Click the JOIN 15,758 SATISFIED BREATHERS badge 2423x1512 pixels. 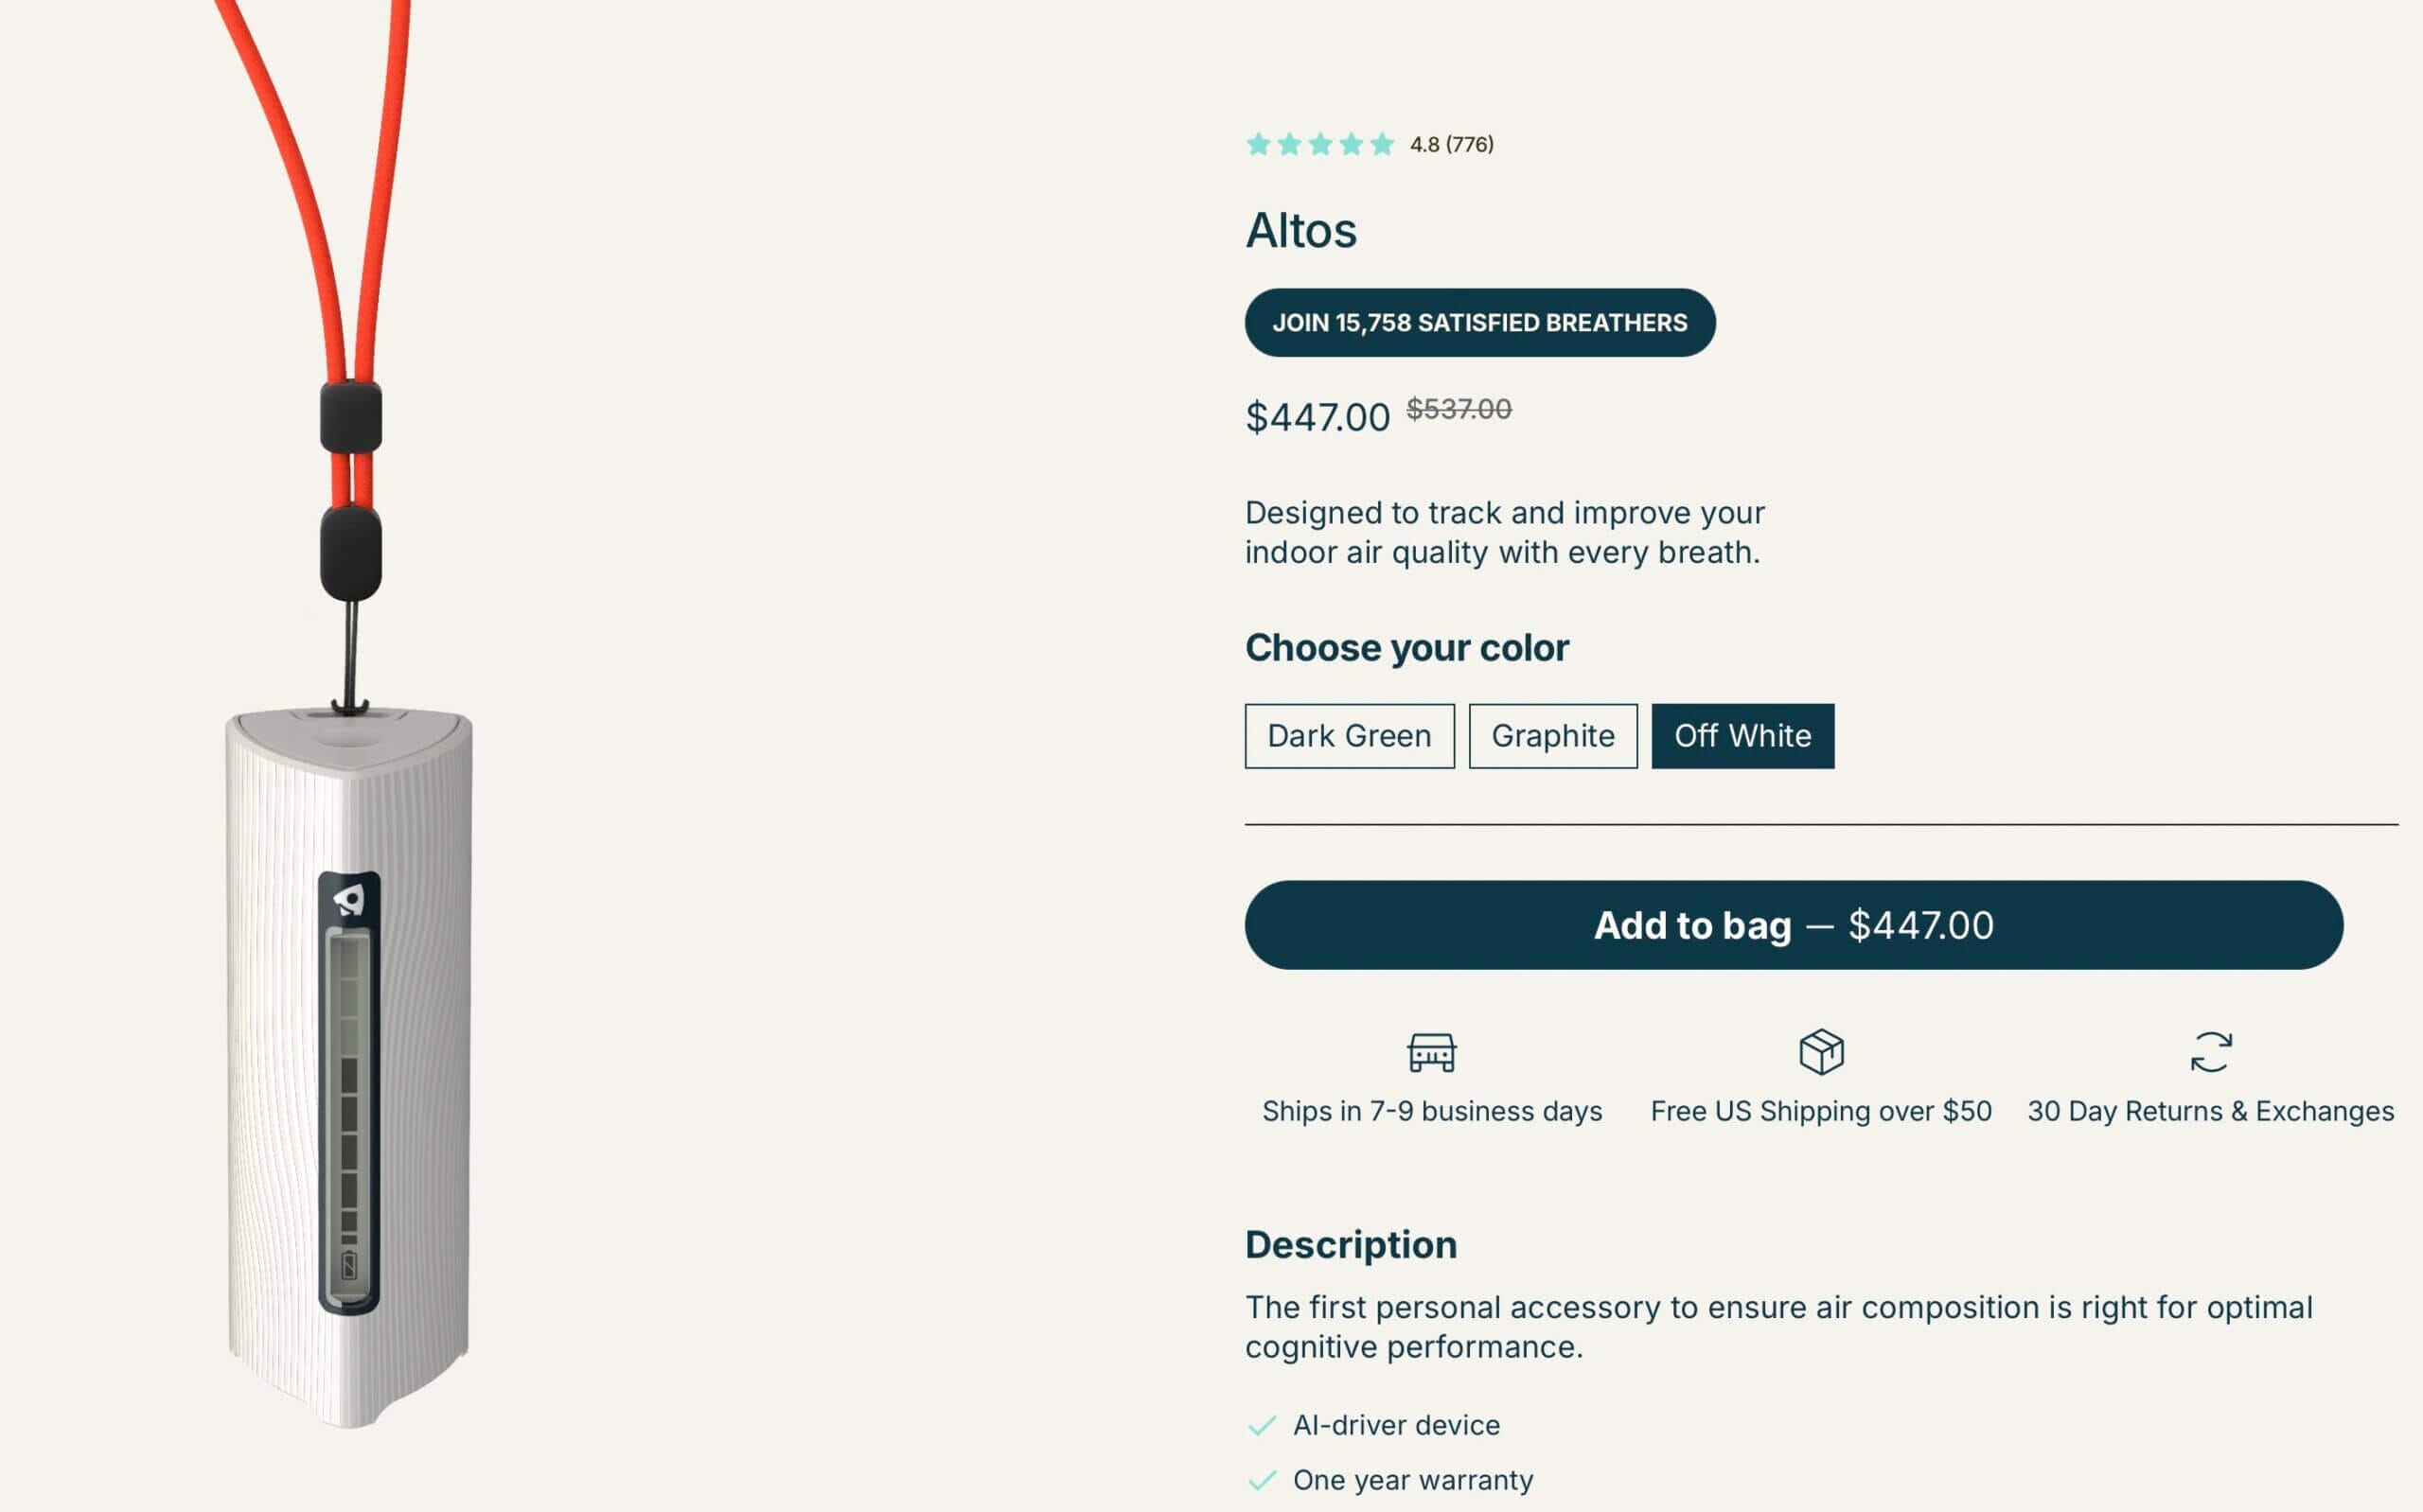(x=1479, y=322)
